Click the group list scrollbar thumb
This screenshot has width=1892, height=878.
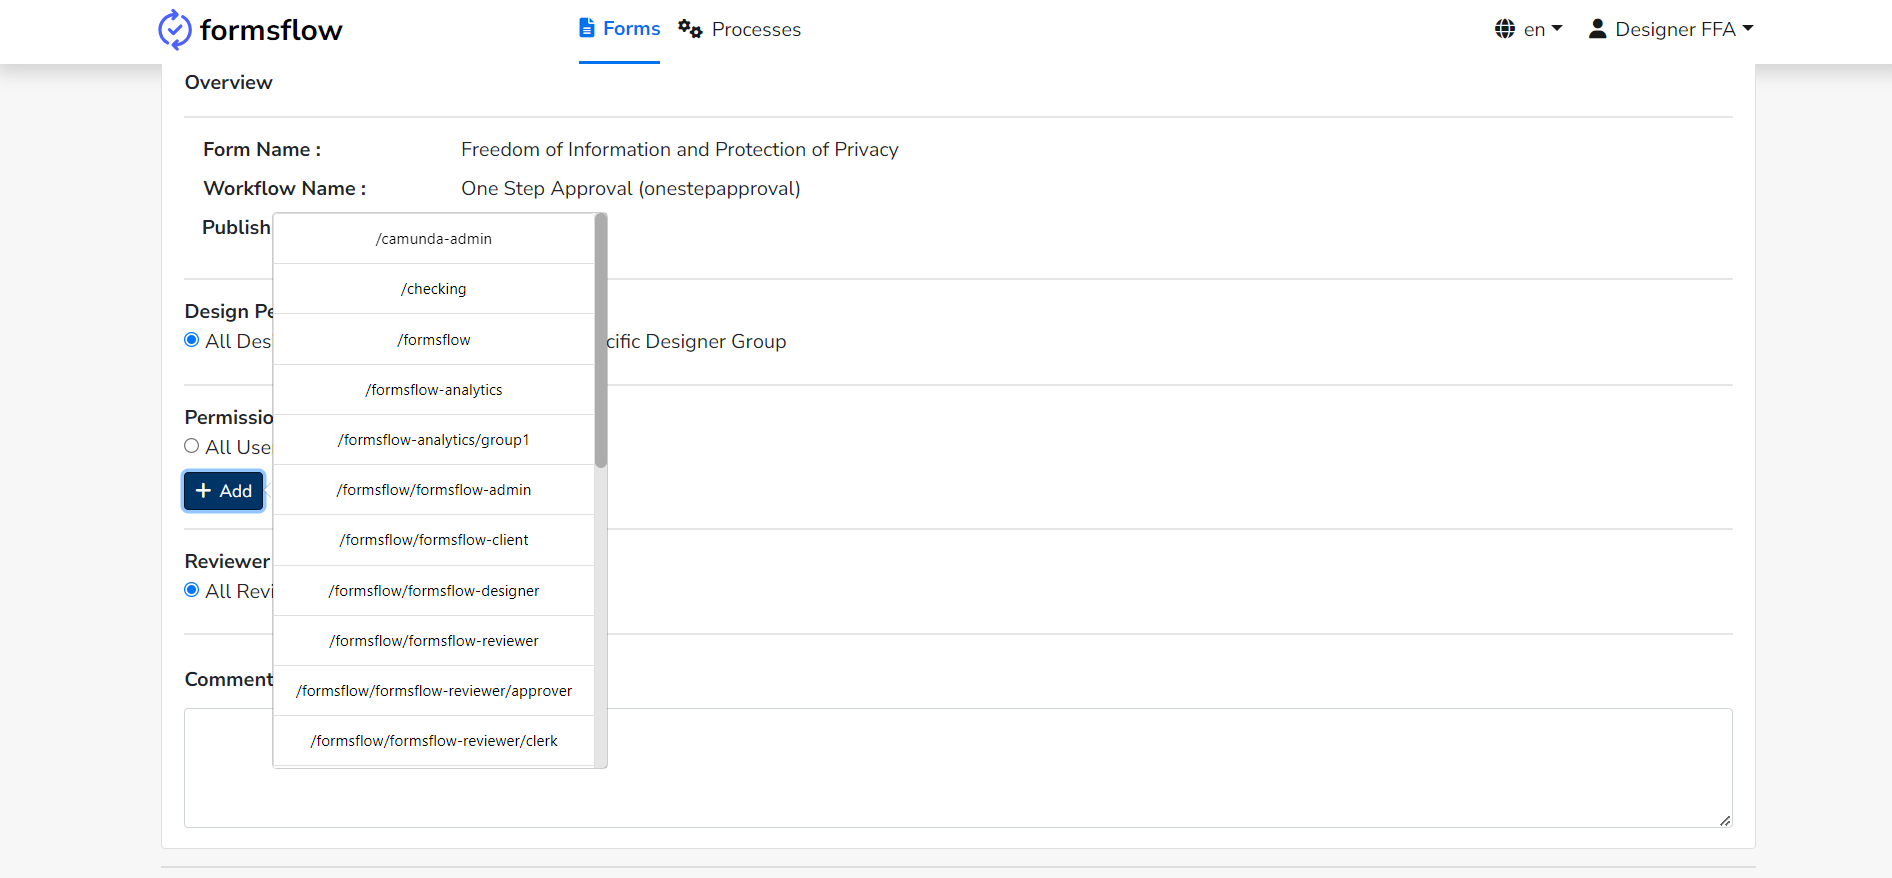601,341
